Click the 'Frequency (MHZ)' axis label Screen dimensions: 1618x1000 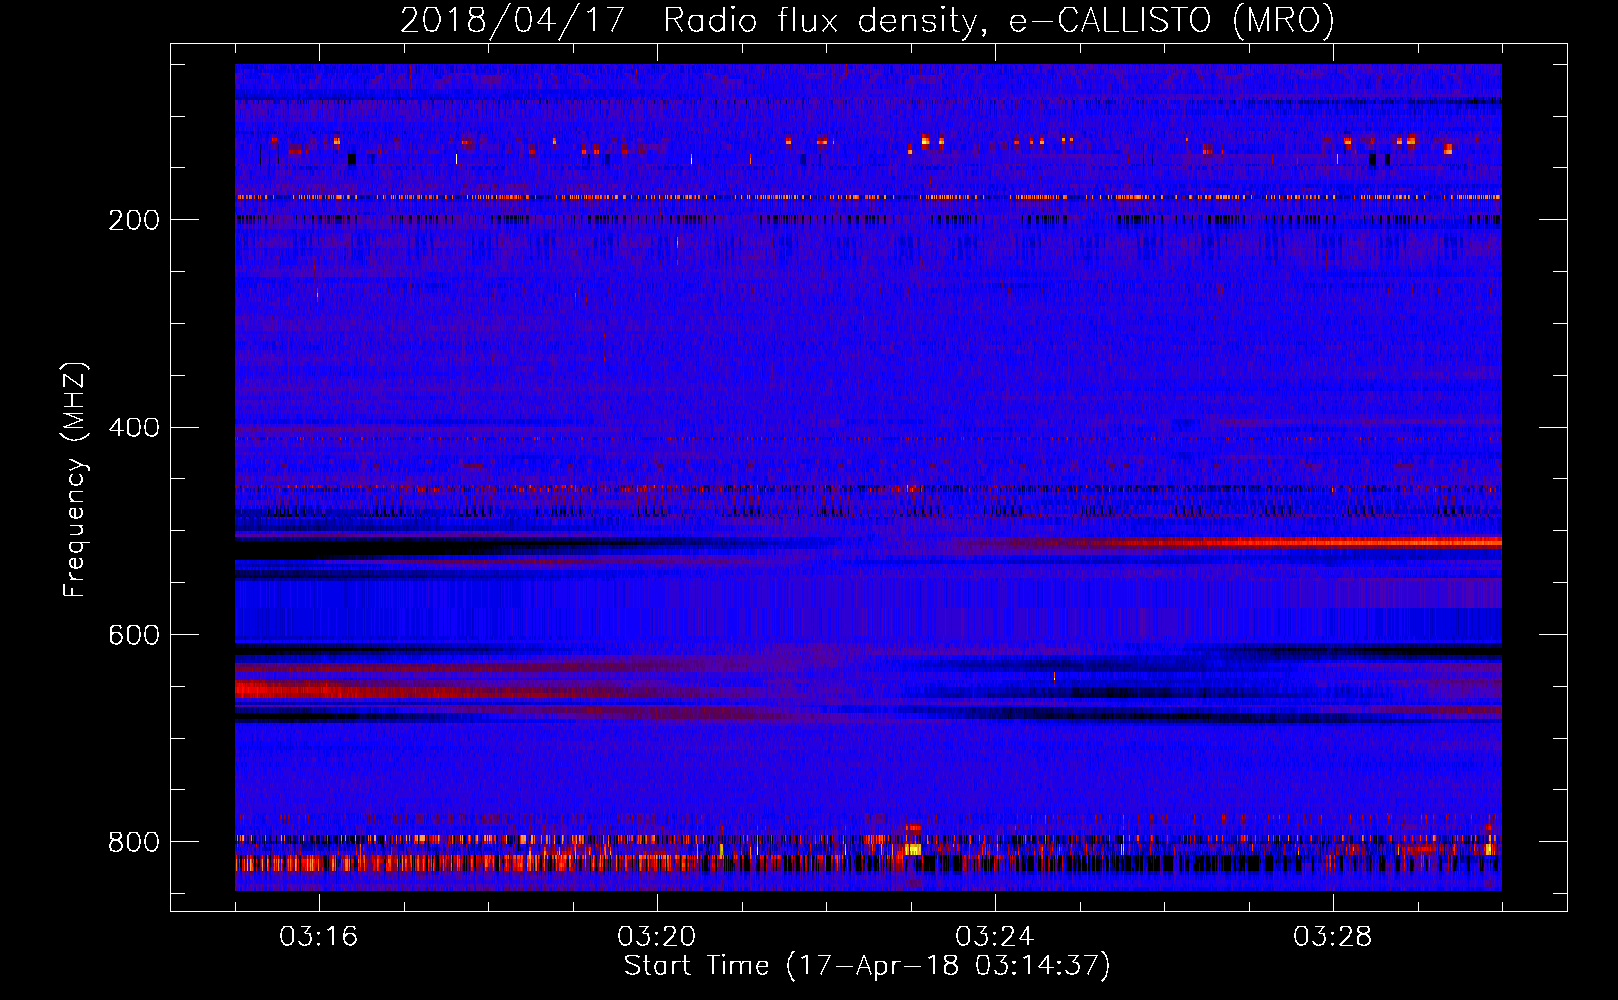coord(74,480)
